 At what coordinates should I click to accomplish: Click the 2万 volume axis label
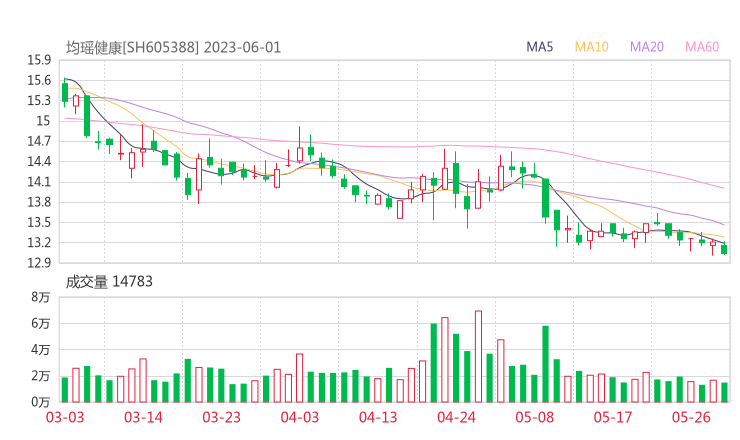pos(41,376)
